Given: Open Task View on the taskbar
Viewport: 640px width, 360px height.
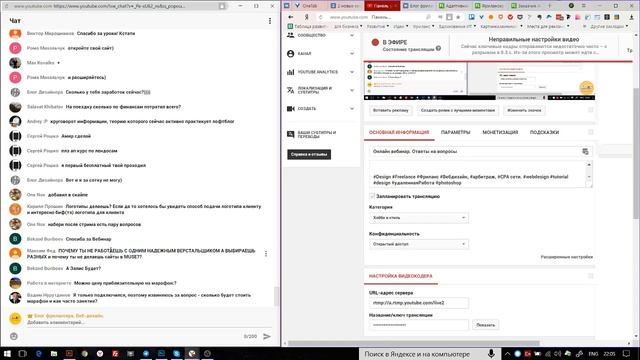Looking at the screenshot, I should click(22, 353).
